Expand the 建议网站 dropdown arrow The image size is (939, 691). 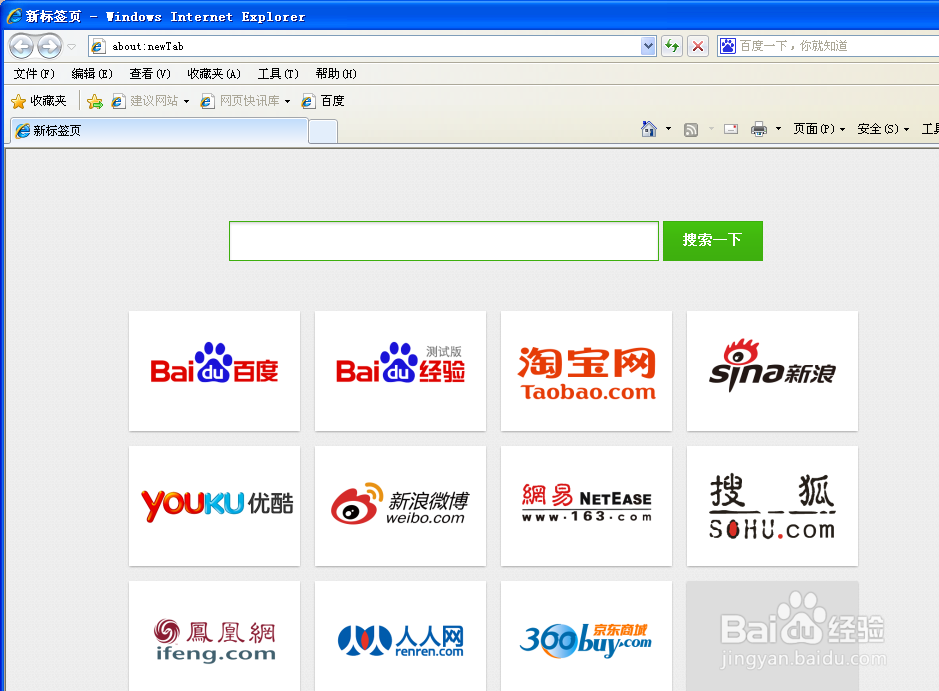(x=186, y=101)
